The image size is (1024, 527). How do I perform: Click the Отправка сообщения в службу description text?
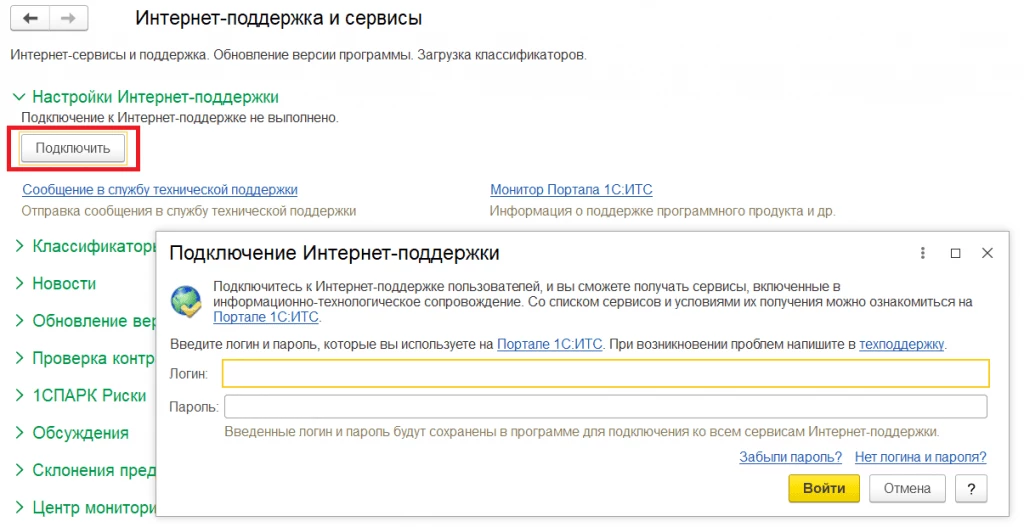click(x=189, y=211)
